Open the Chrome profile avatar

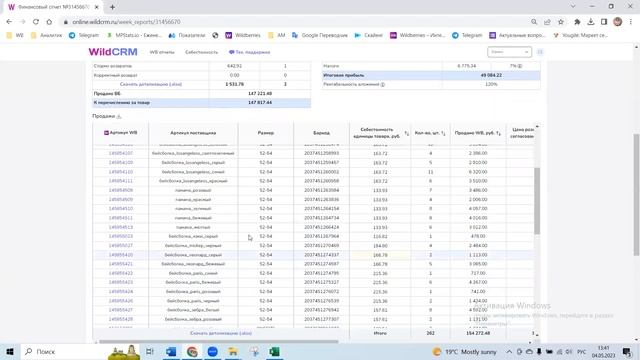[x=618, y=22]
